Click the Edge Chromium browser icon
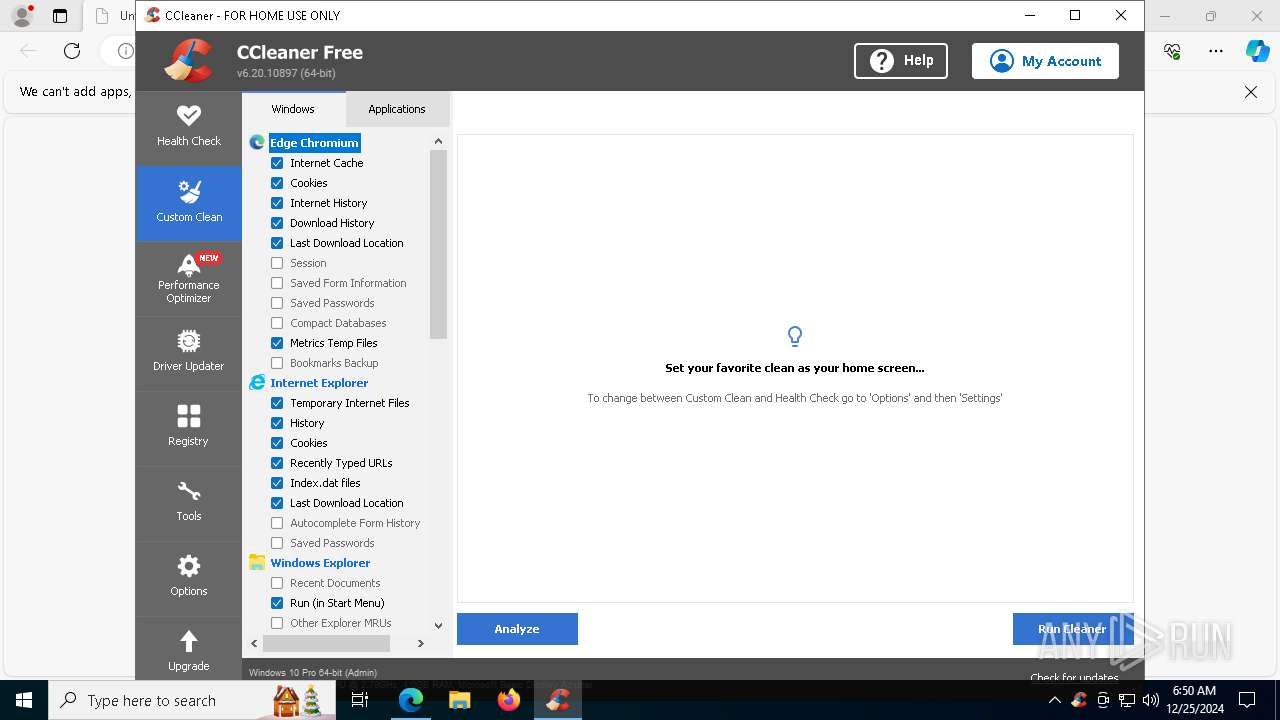The image size is (1280, 720). (x=257, y=143)
